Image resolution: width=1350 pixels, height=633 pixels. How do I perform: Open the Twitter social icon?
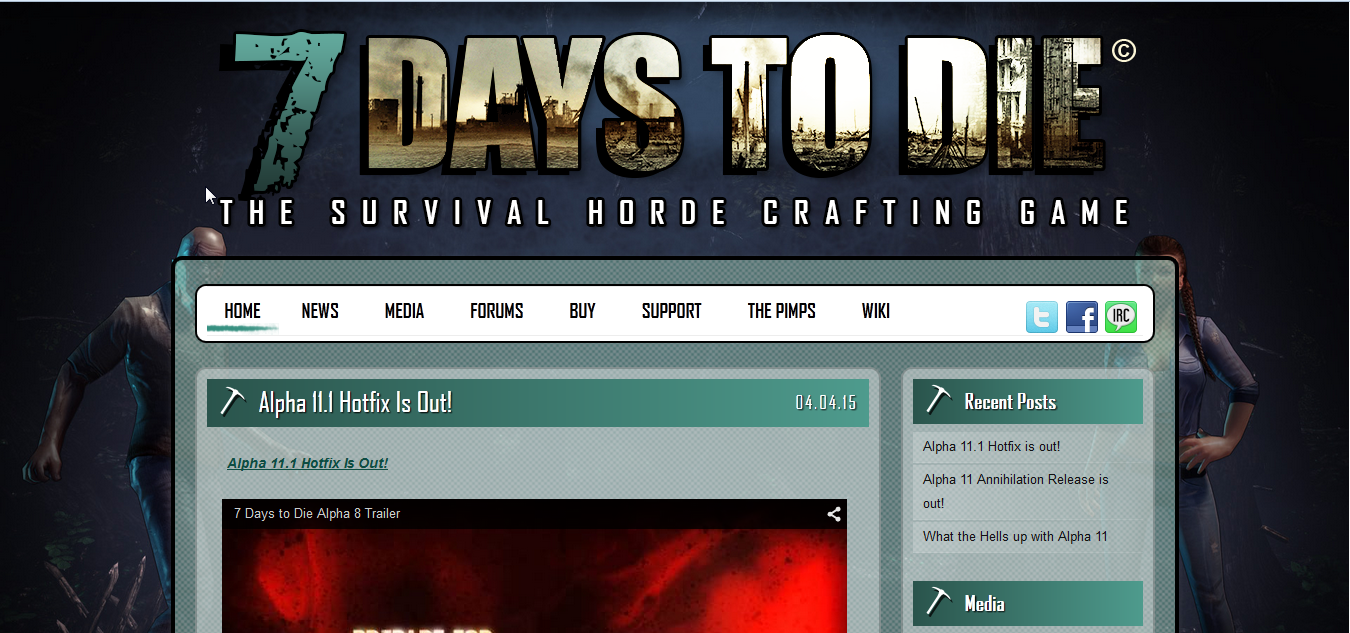pos(1041,317)
